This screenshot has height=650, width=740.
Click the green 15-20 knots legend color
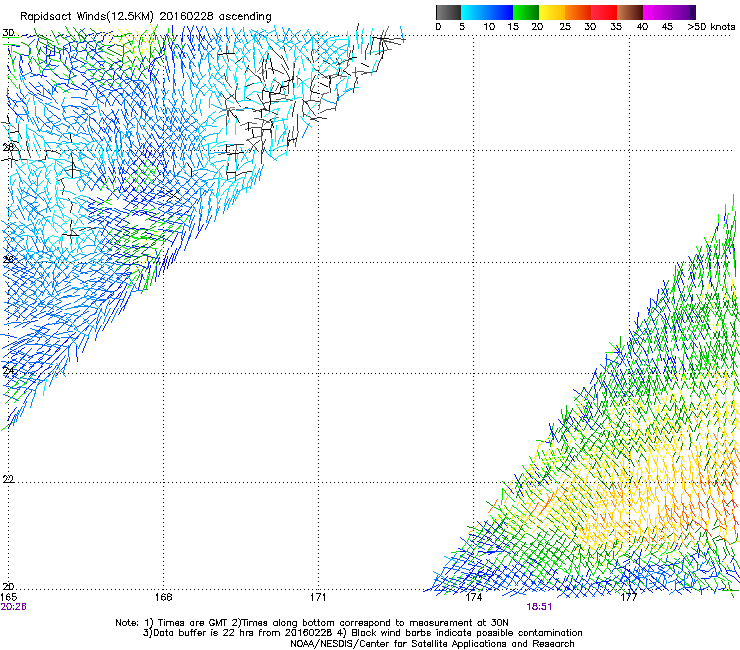coord(526,12)
